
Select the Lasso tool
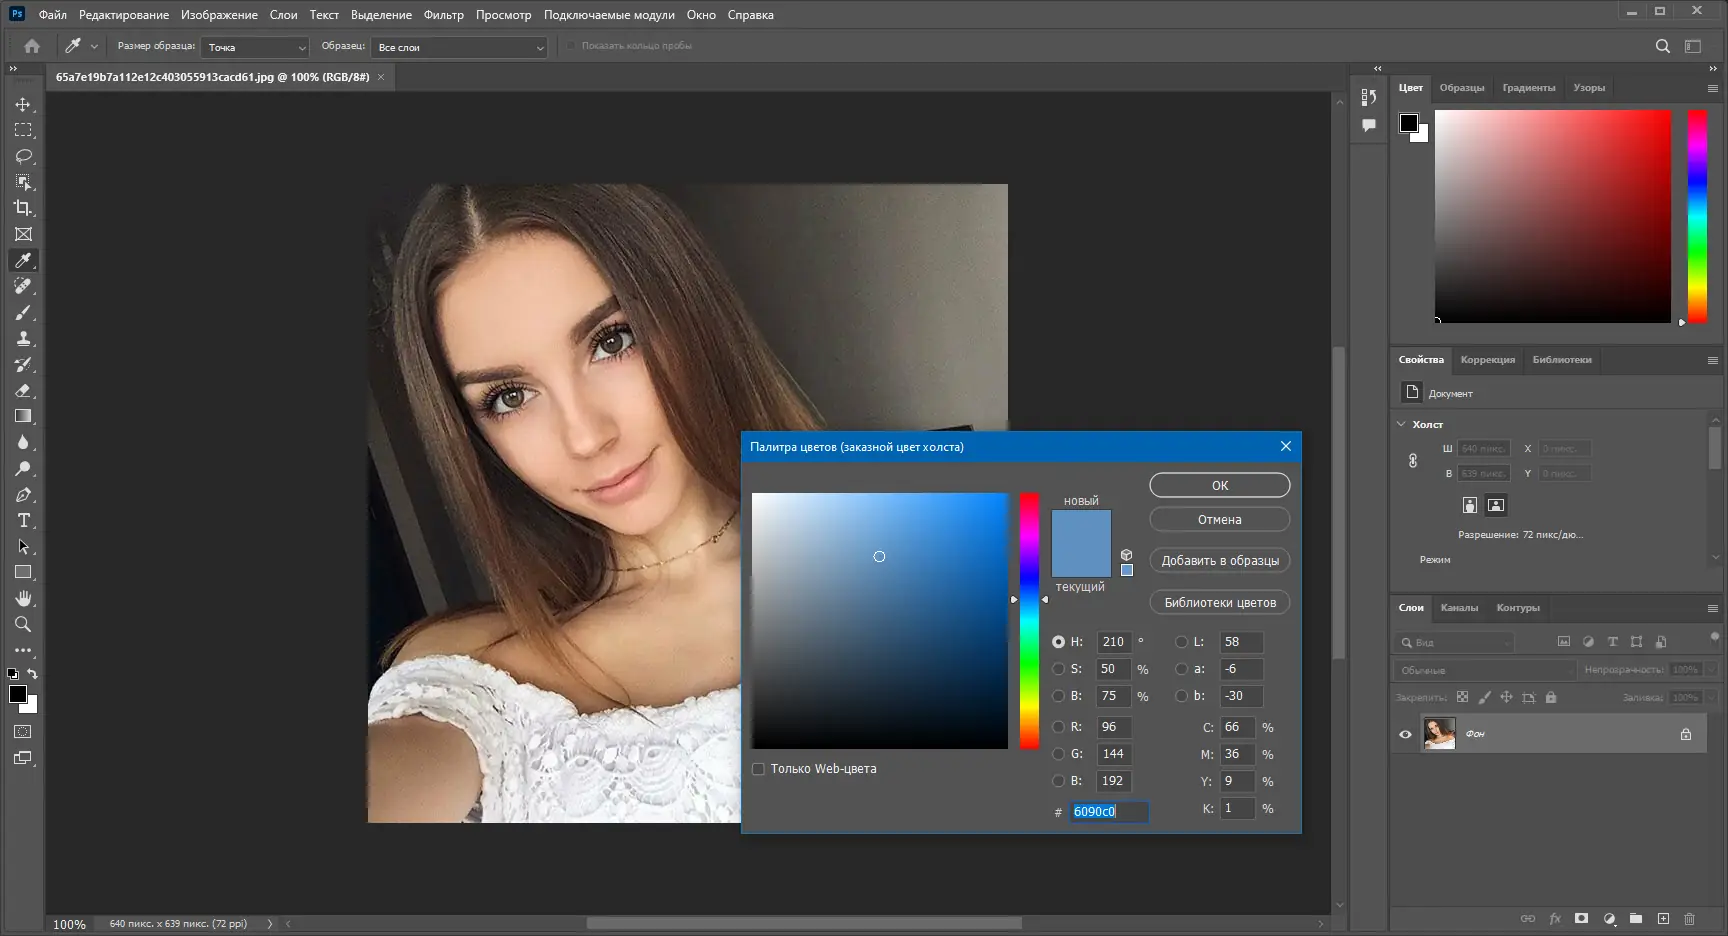[x=23, y=156]
